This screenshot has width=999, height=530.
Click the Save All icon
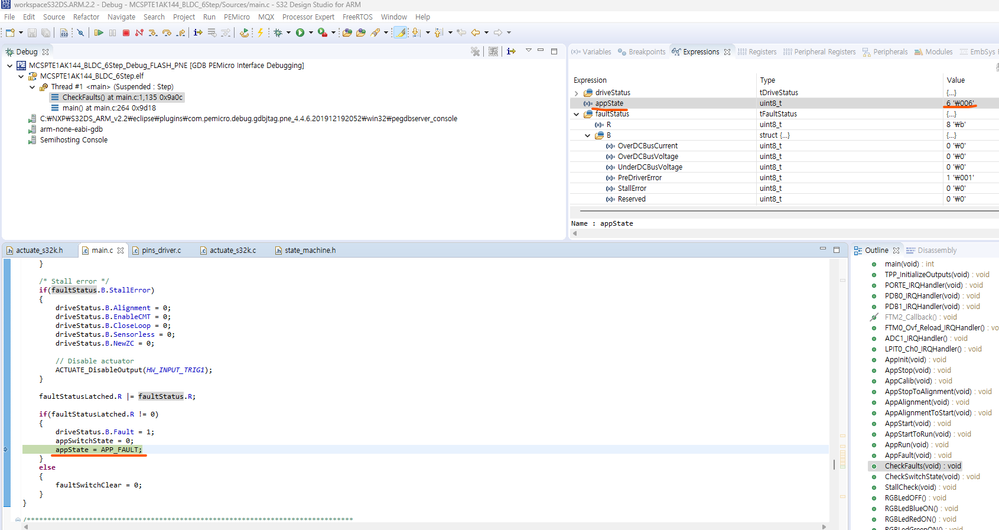[46, 32]
